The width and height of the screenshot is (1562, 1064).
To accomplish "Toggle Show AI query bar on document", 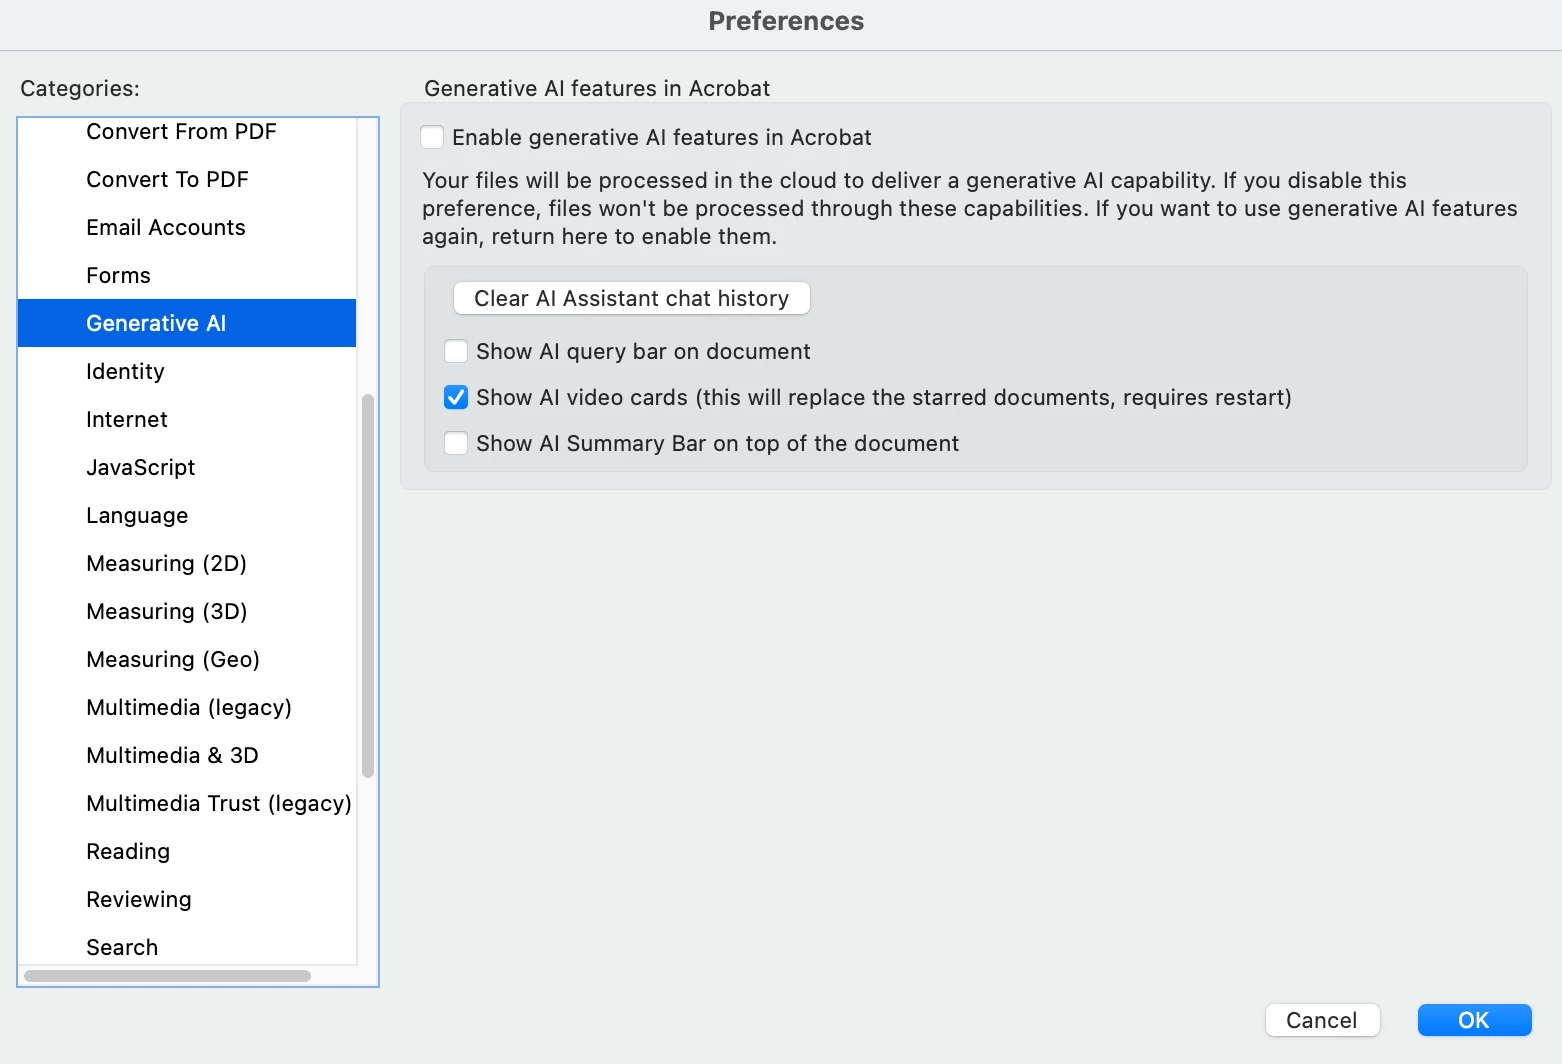I will 456,351.
